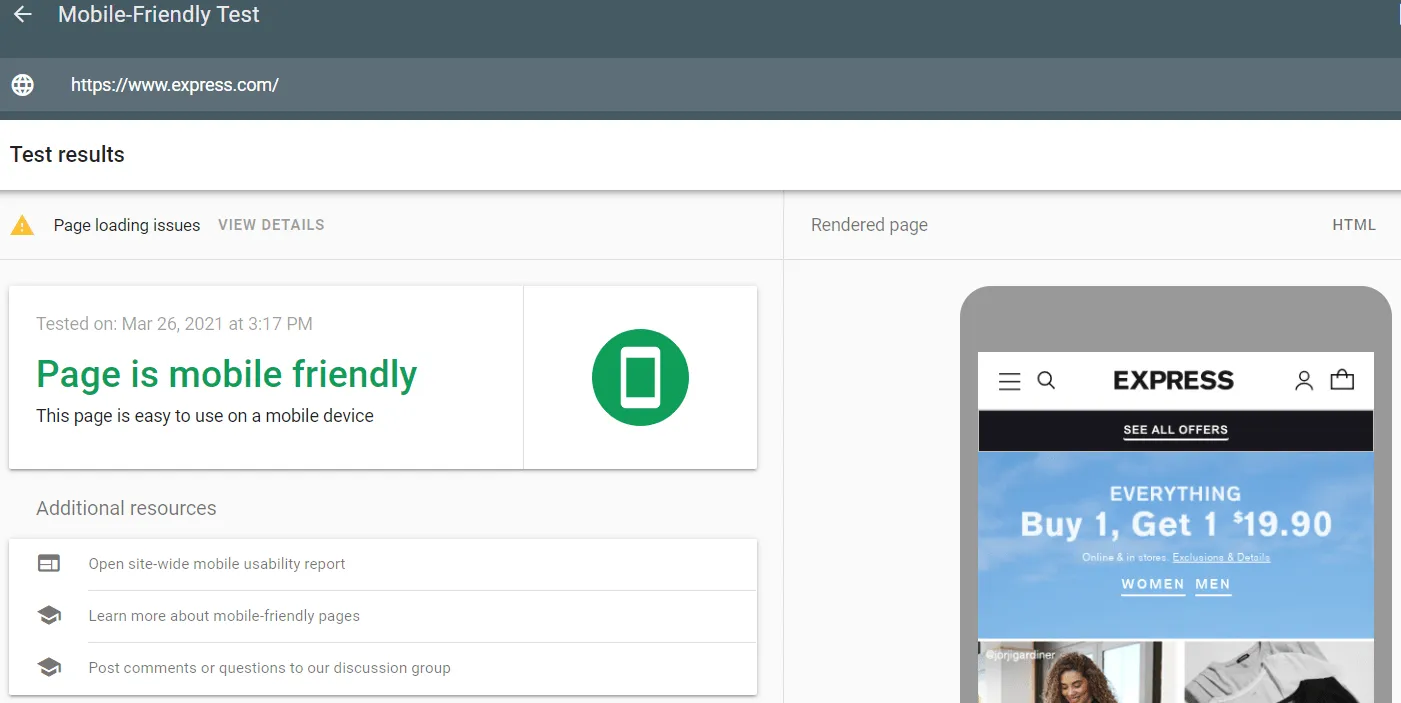The height and width of the screenshot is (703, 1401).
Task: Click the globe icon beside the URL
Action: click(22, 85)
